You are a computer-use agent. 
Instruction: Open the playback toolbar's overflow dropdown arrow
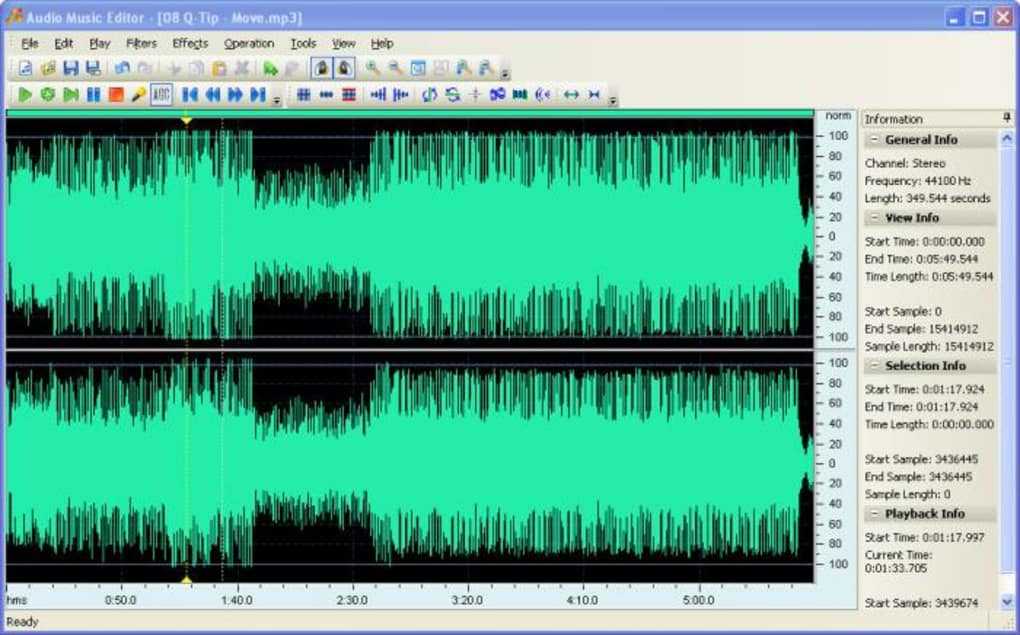pyautogui.click(x=276, y=100)
